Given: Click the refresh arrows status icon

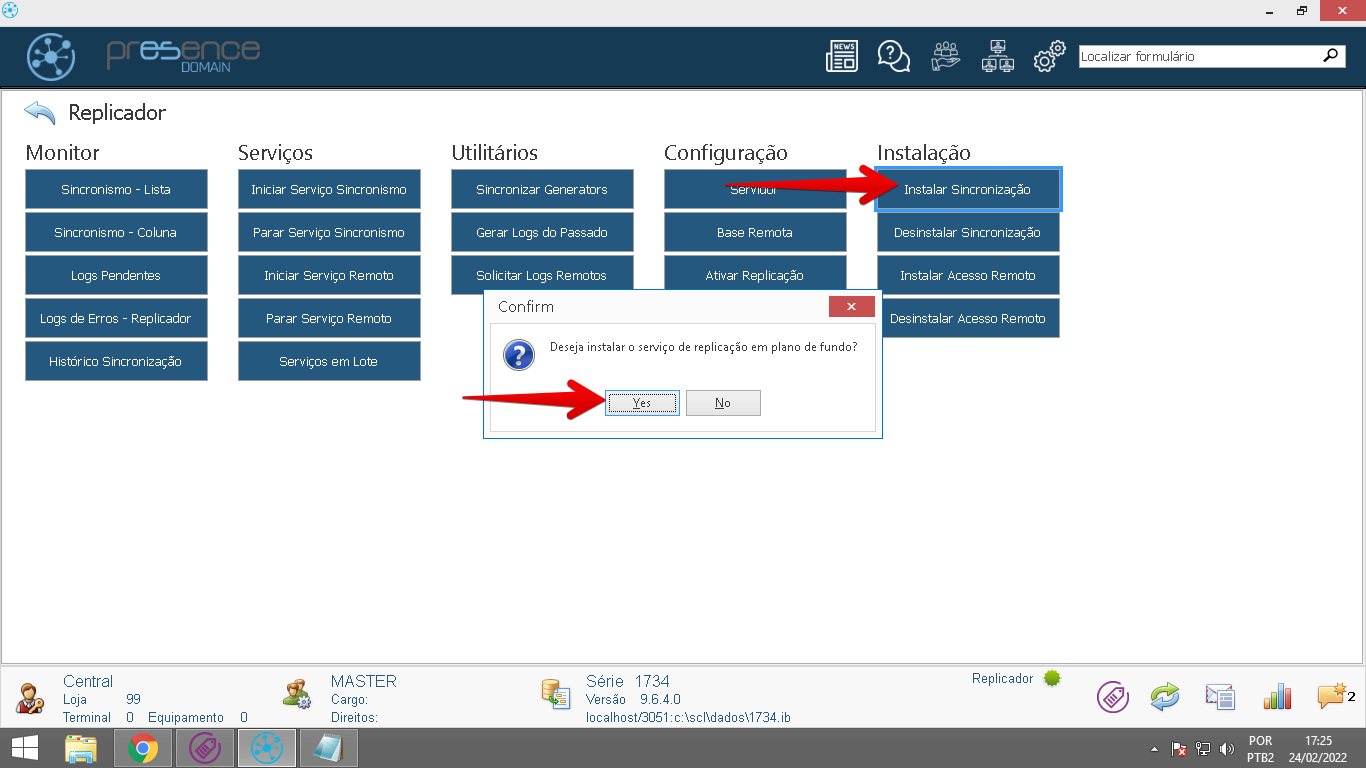Looking at the screenshot, I should coord(1165,696).
